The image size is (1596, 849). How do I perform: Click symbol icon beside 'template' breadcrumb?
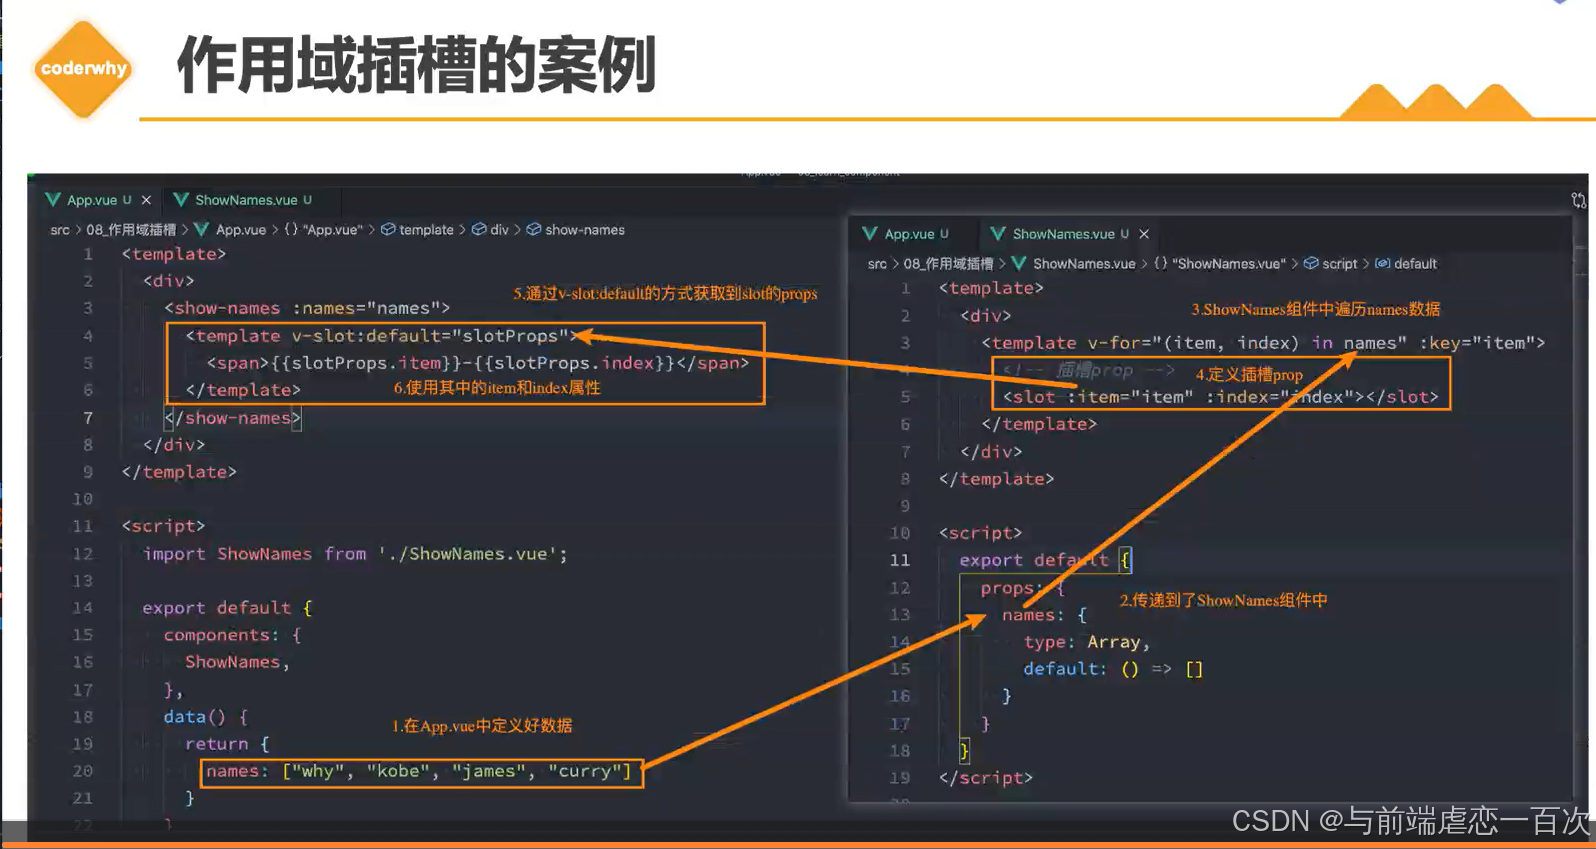[x=388, y=230]
